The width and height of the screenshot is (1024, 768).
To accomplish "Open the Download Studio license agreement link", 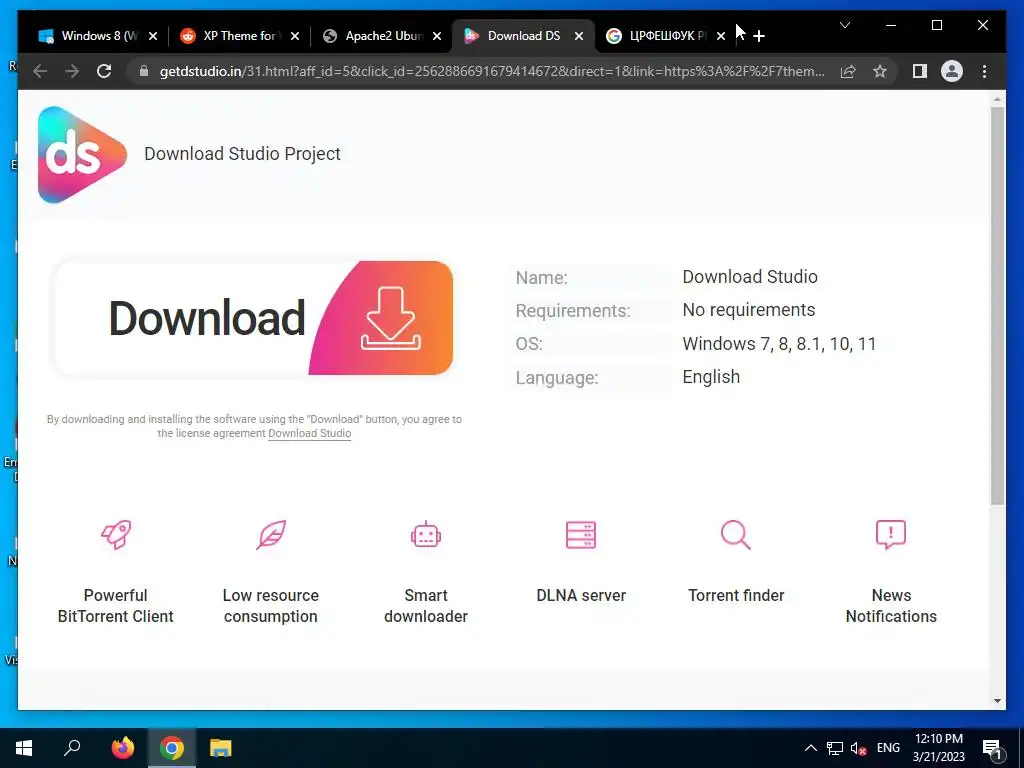I will (310, 433).
